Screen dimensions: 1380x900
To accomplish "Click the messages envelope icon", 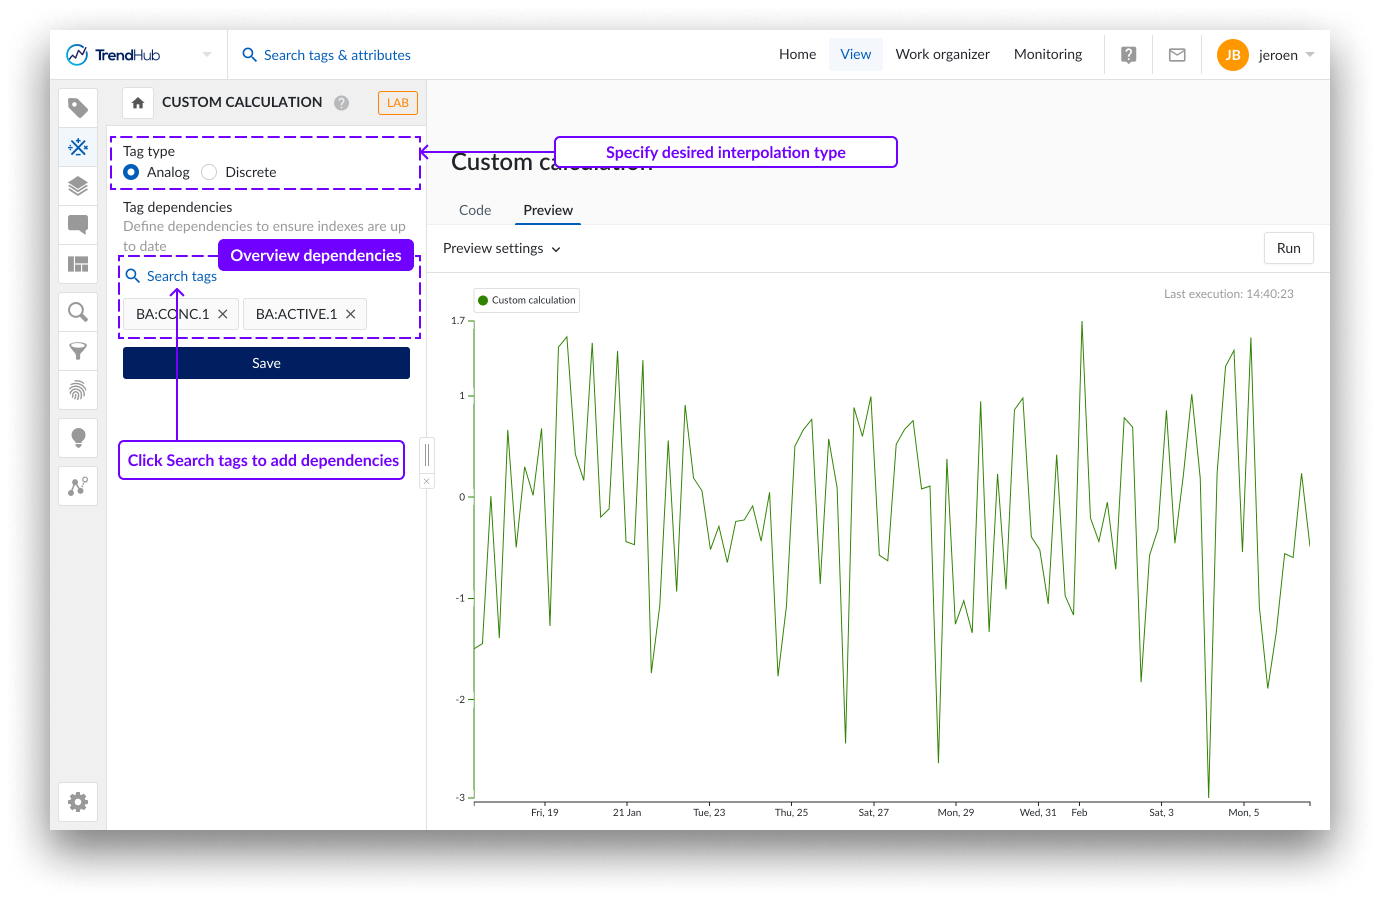I will point(1176,54).
